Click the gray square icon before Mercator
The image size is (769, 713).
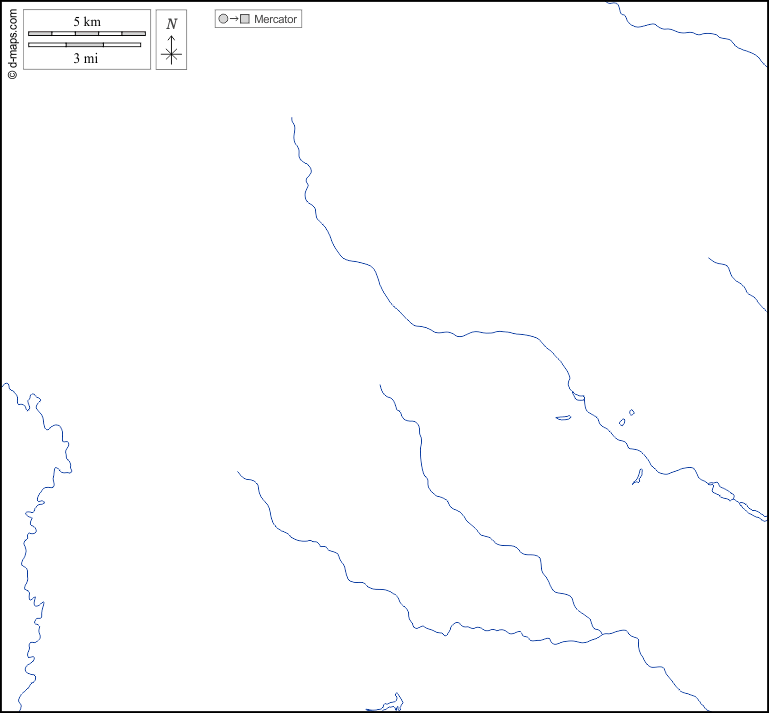tap(245, 19)
